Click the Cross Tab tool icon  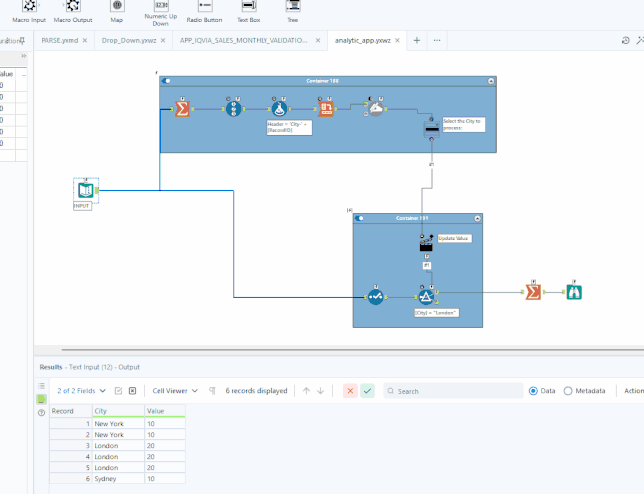click(326, 109)
